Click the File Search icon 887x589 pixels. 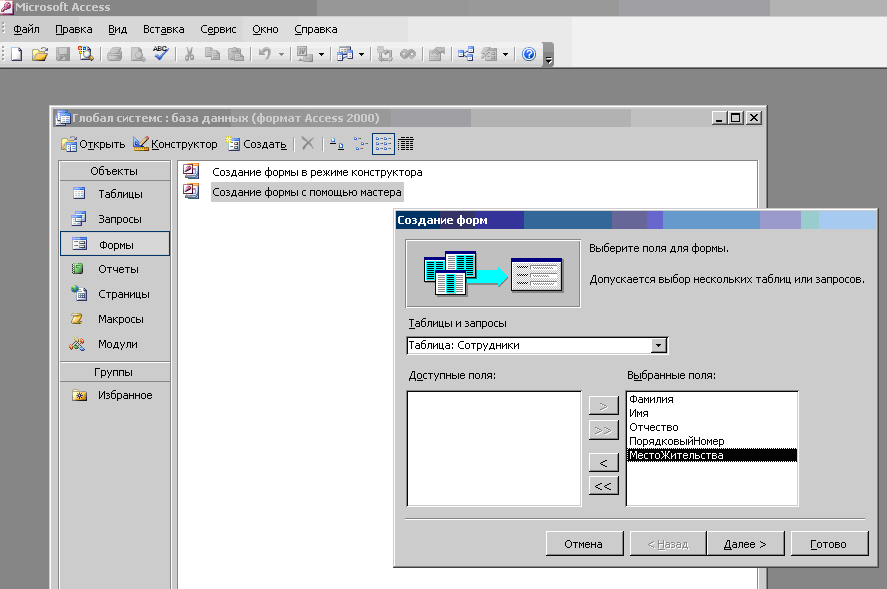(85, 54)
